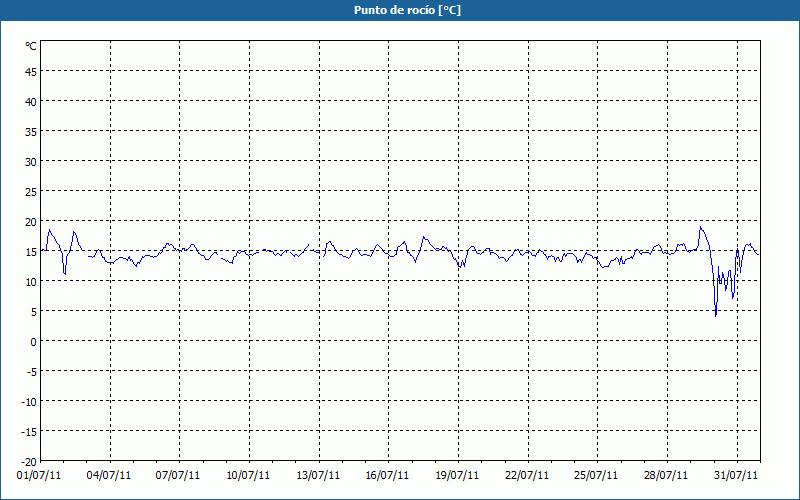Click the 20 y-axis label
800x500 pixels.
coord(31,222)
